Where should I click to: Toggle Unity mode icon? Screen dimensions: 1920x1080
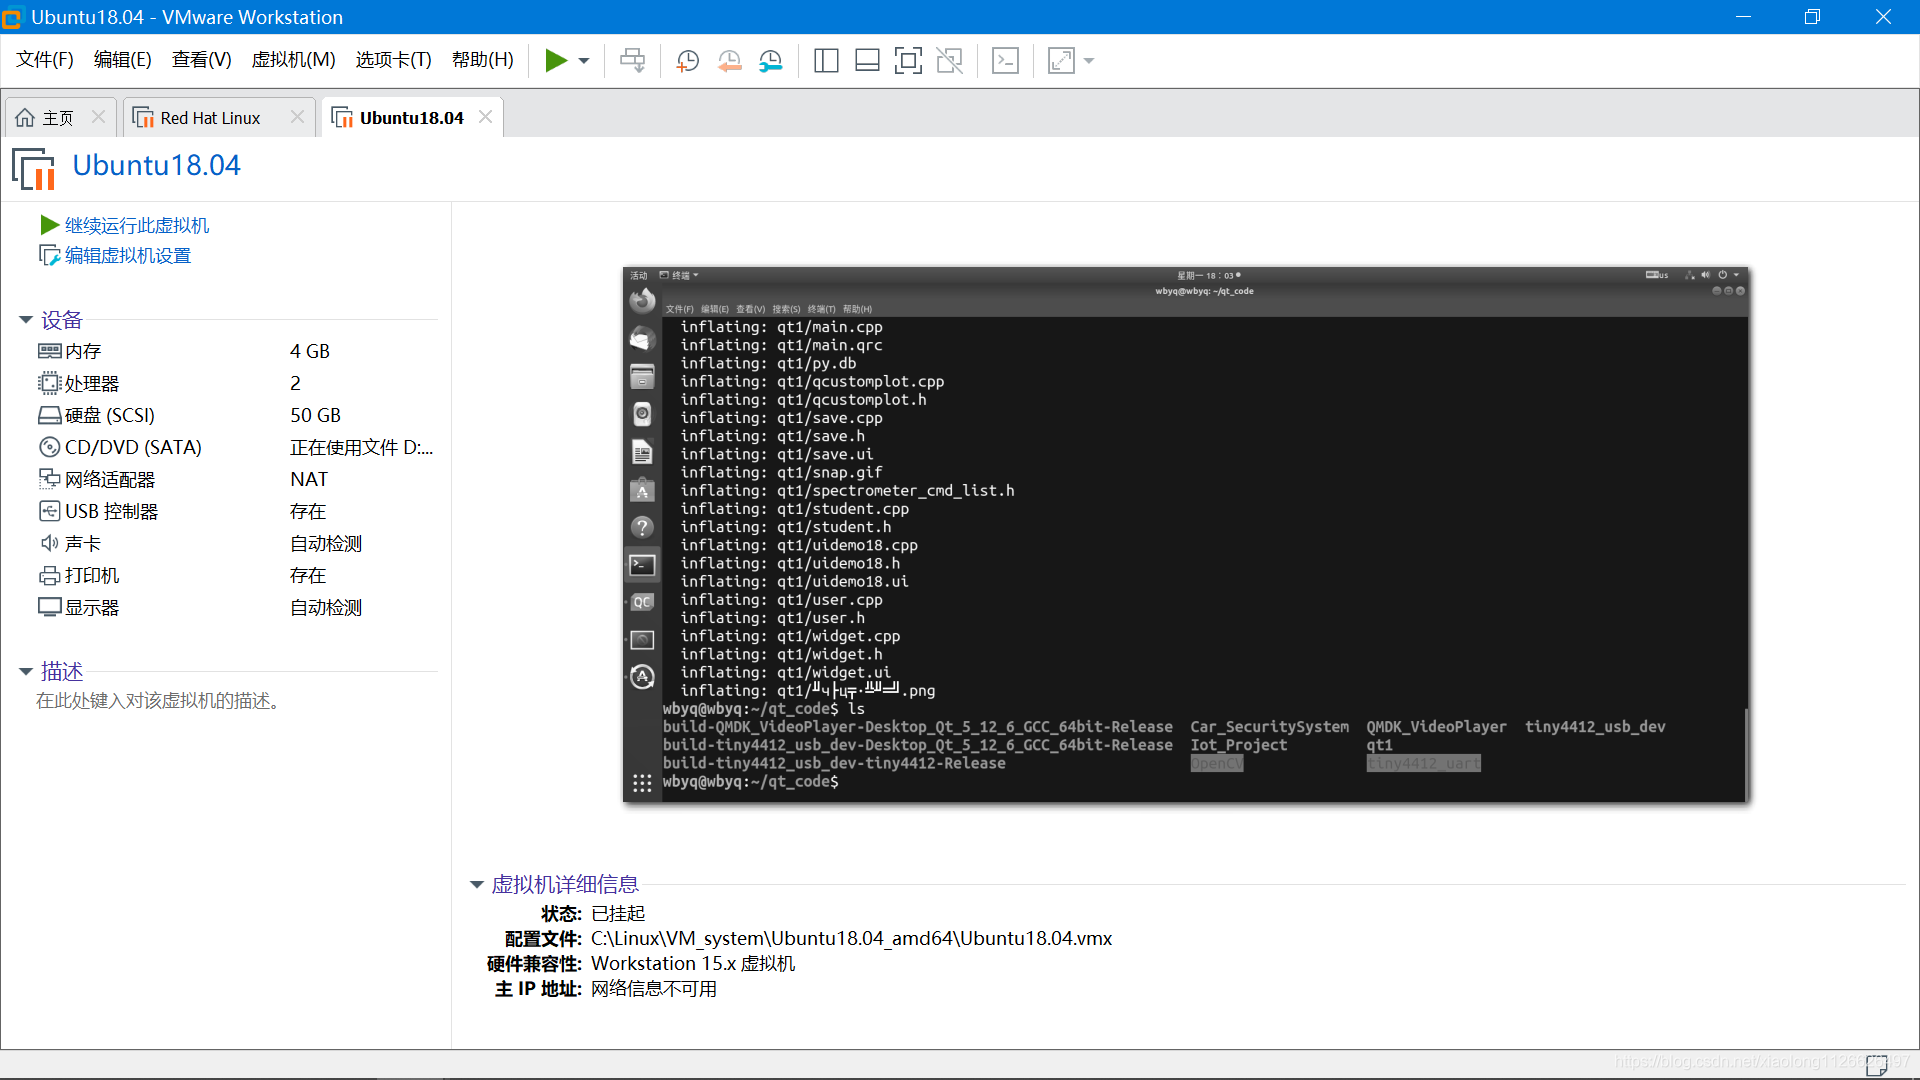[949, 61]
